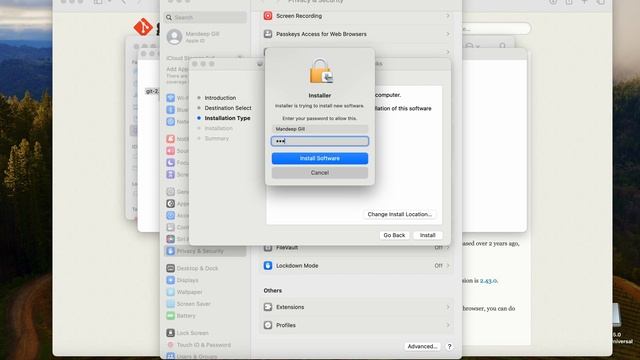Click System Settings search field

[x=205, y=18]
